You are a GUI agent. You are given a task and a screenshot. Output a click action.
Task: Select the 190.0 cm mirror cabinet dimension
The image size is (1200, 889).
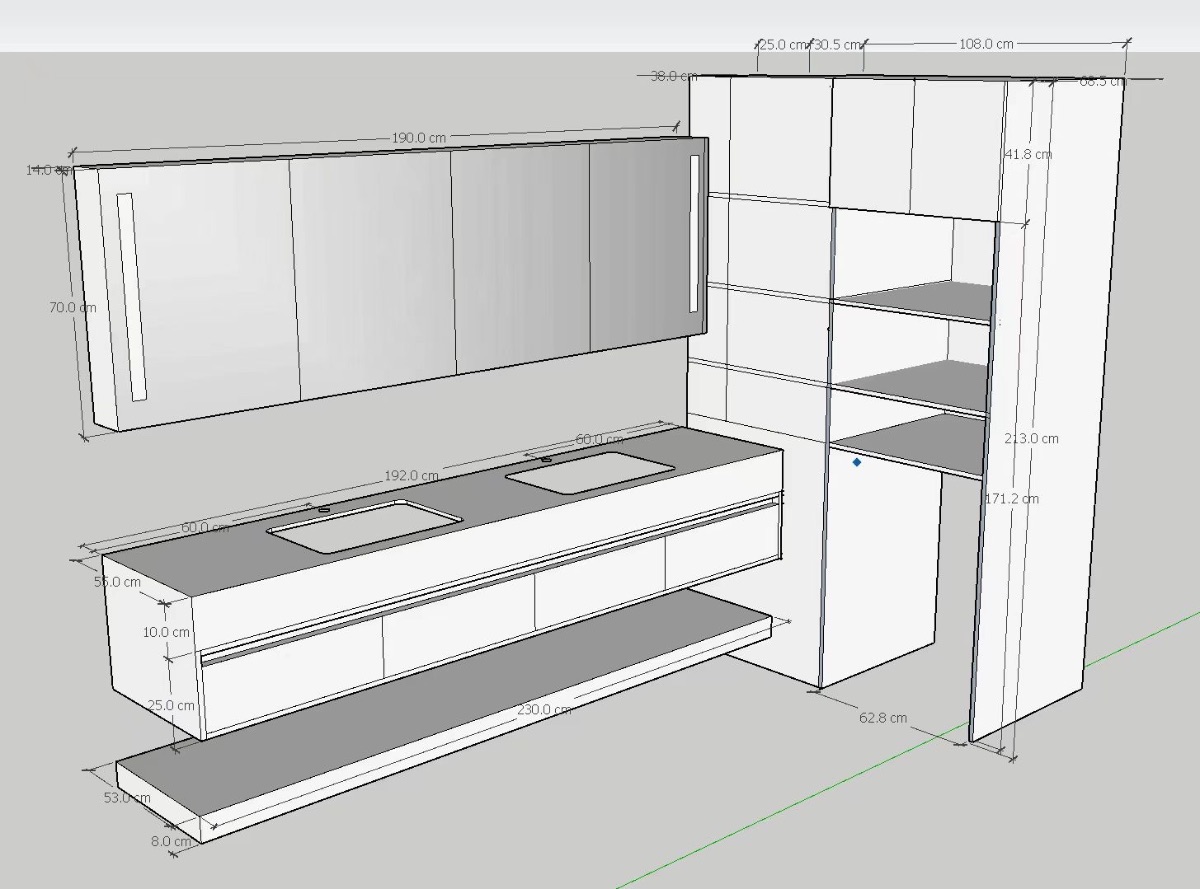(419, 138)
